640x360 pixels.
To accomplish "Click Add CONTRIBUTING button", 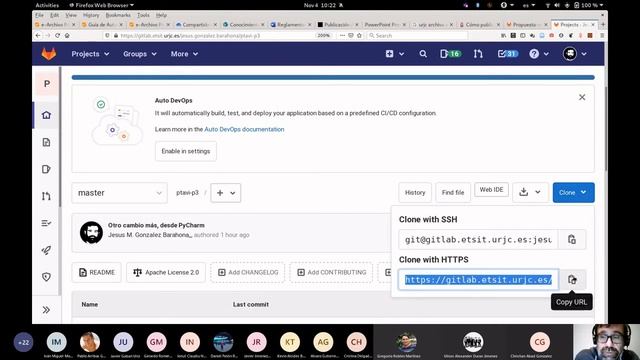I will [331, 272].
